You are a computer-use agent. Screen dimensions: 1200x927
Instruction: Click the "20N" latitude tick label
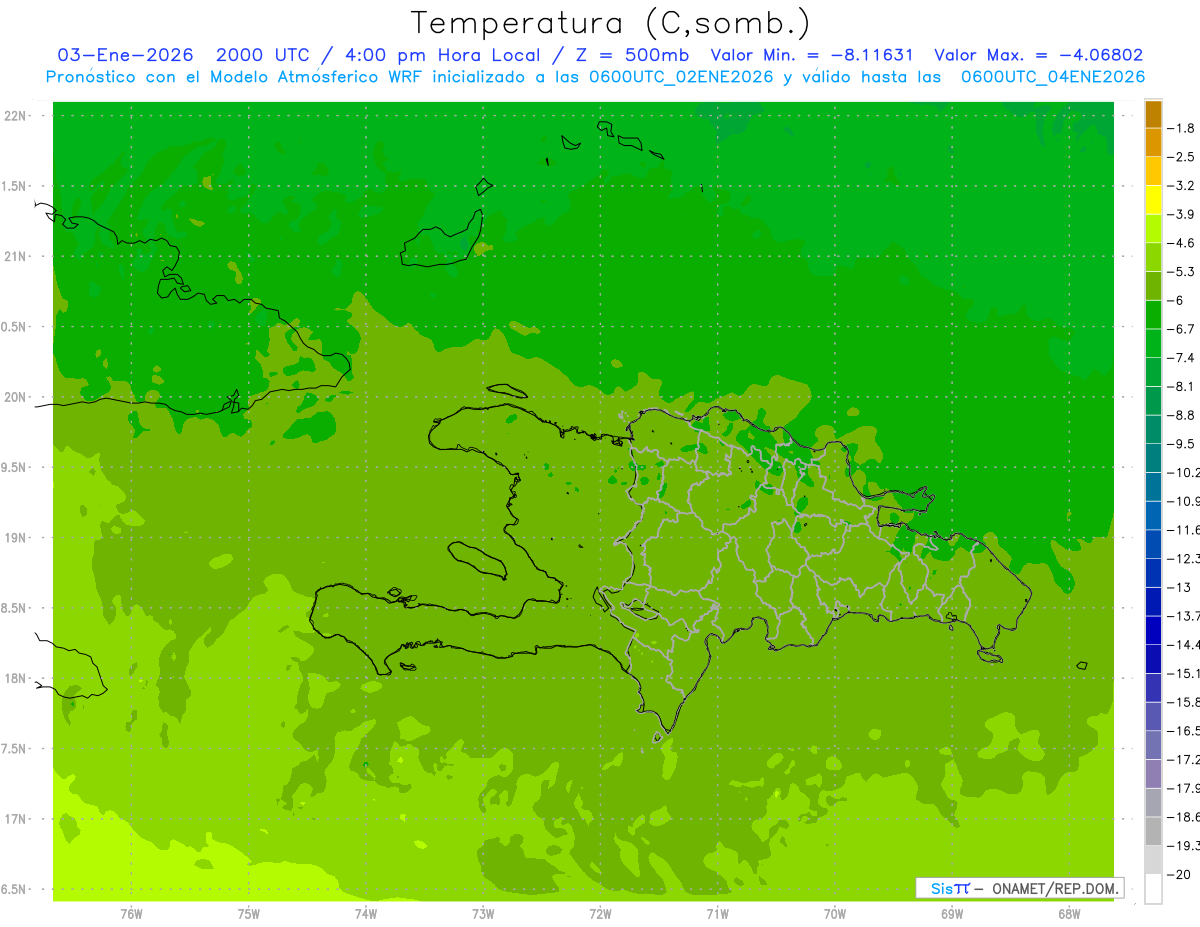(x=17, y=397)
